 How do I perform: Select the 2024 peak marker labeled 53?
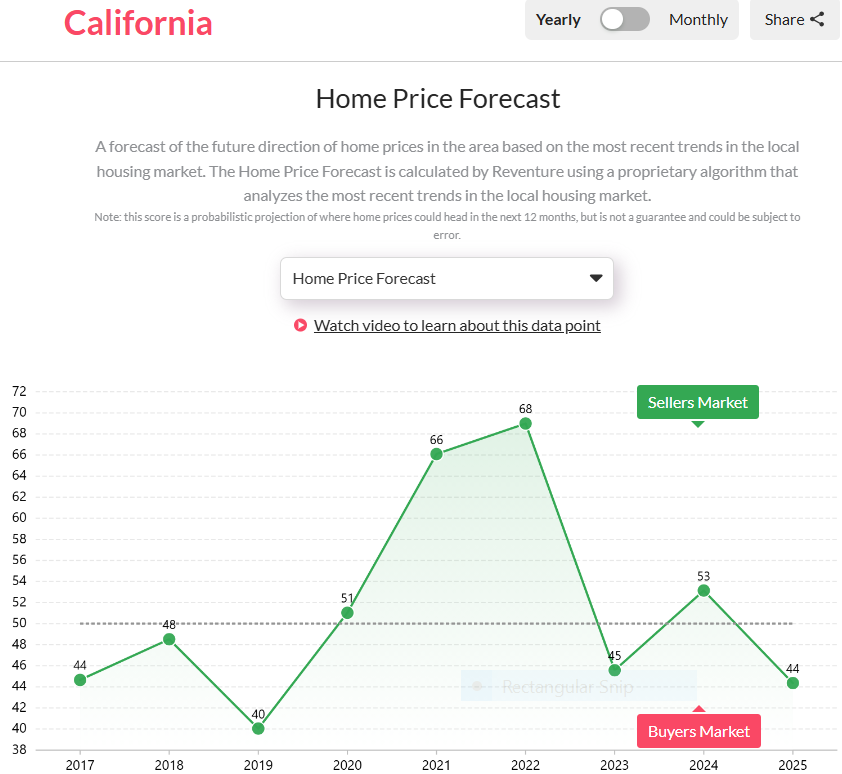[703, 591]
